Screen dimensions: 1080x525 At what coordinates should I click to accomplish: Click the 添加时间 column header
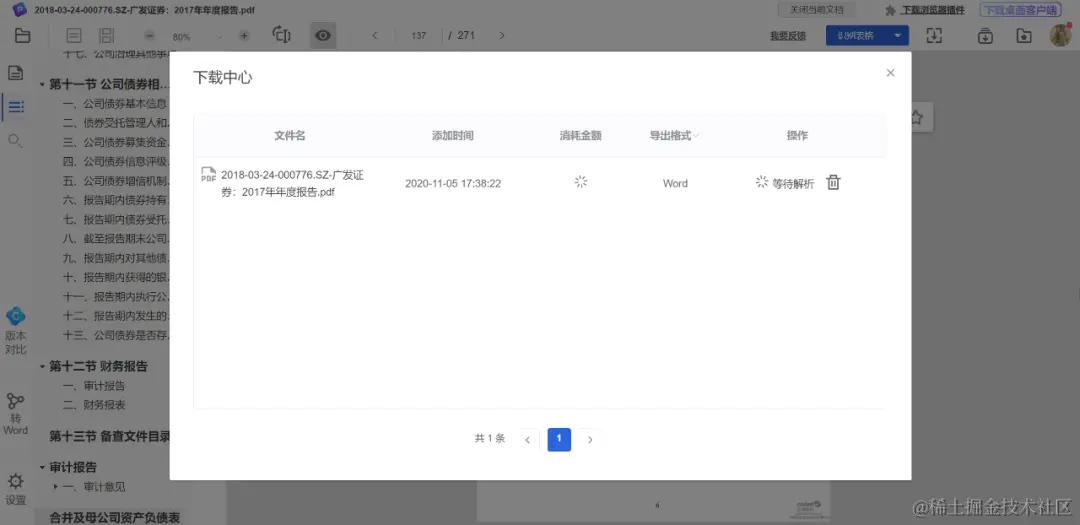tap(453, 136)
